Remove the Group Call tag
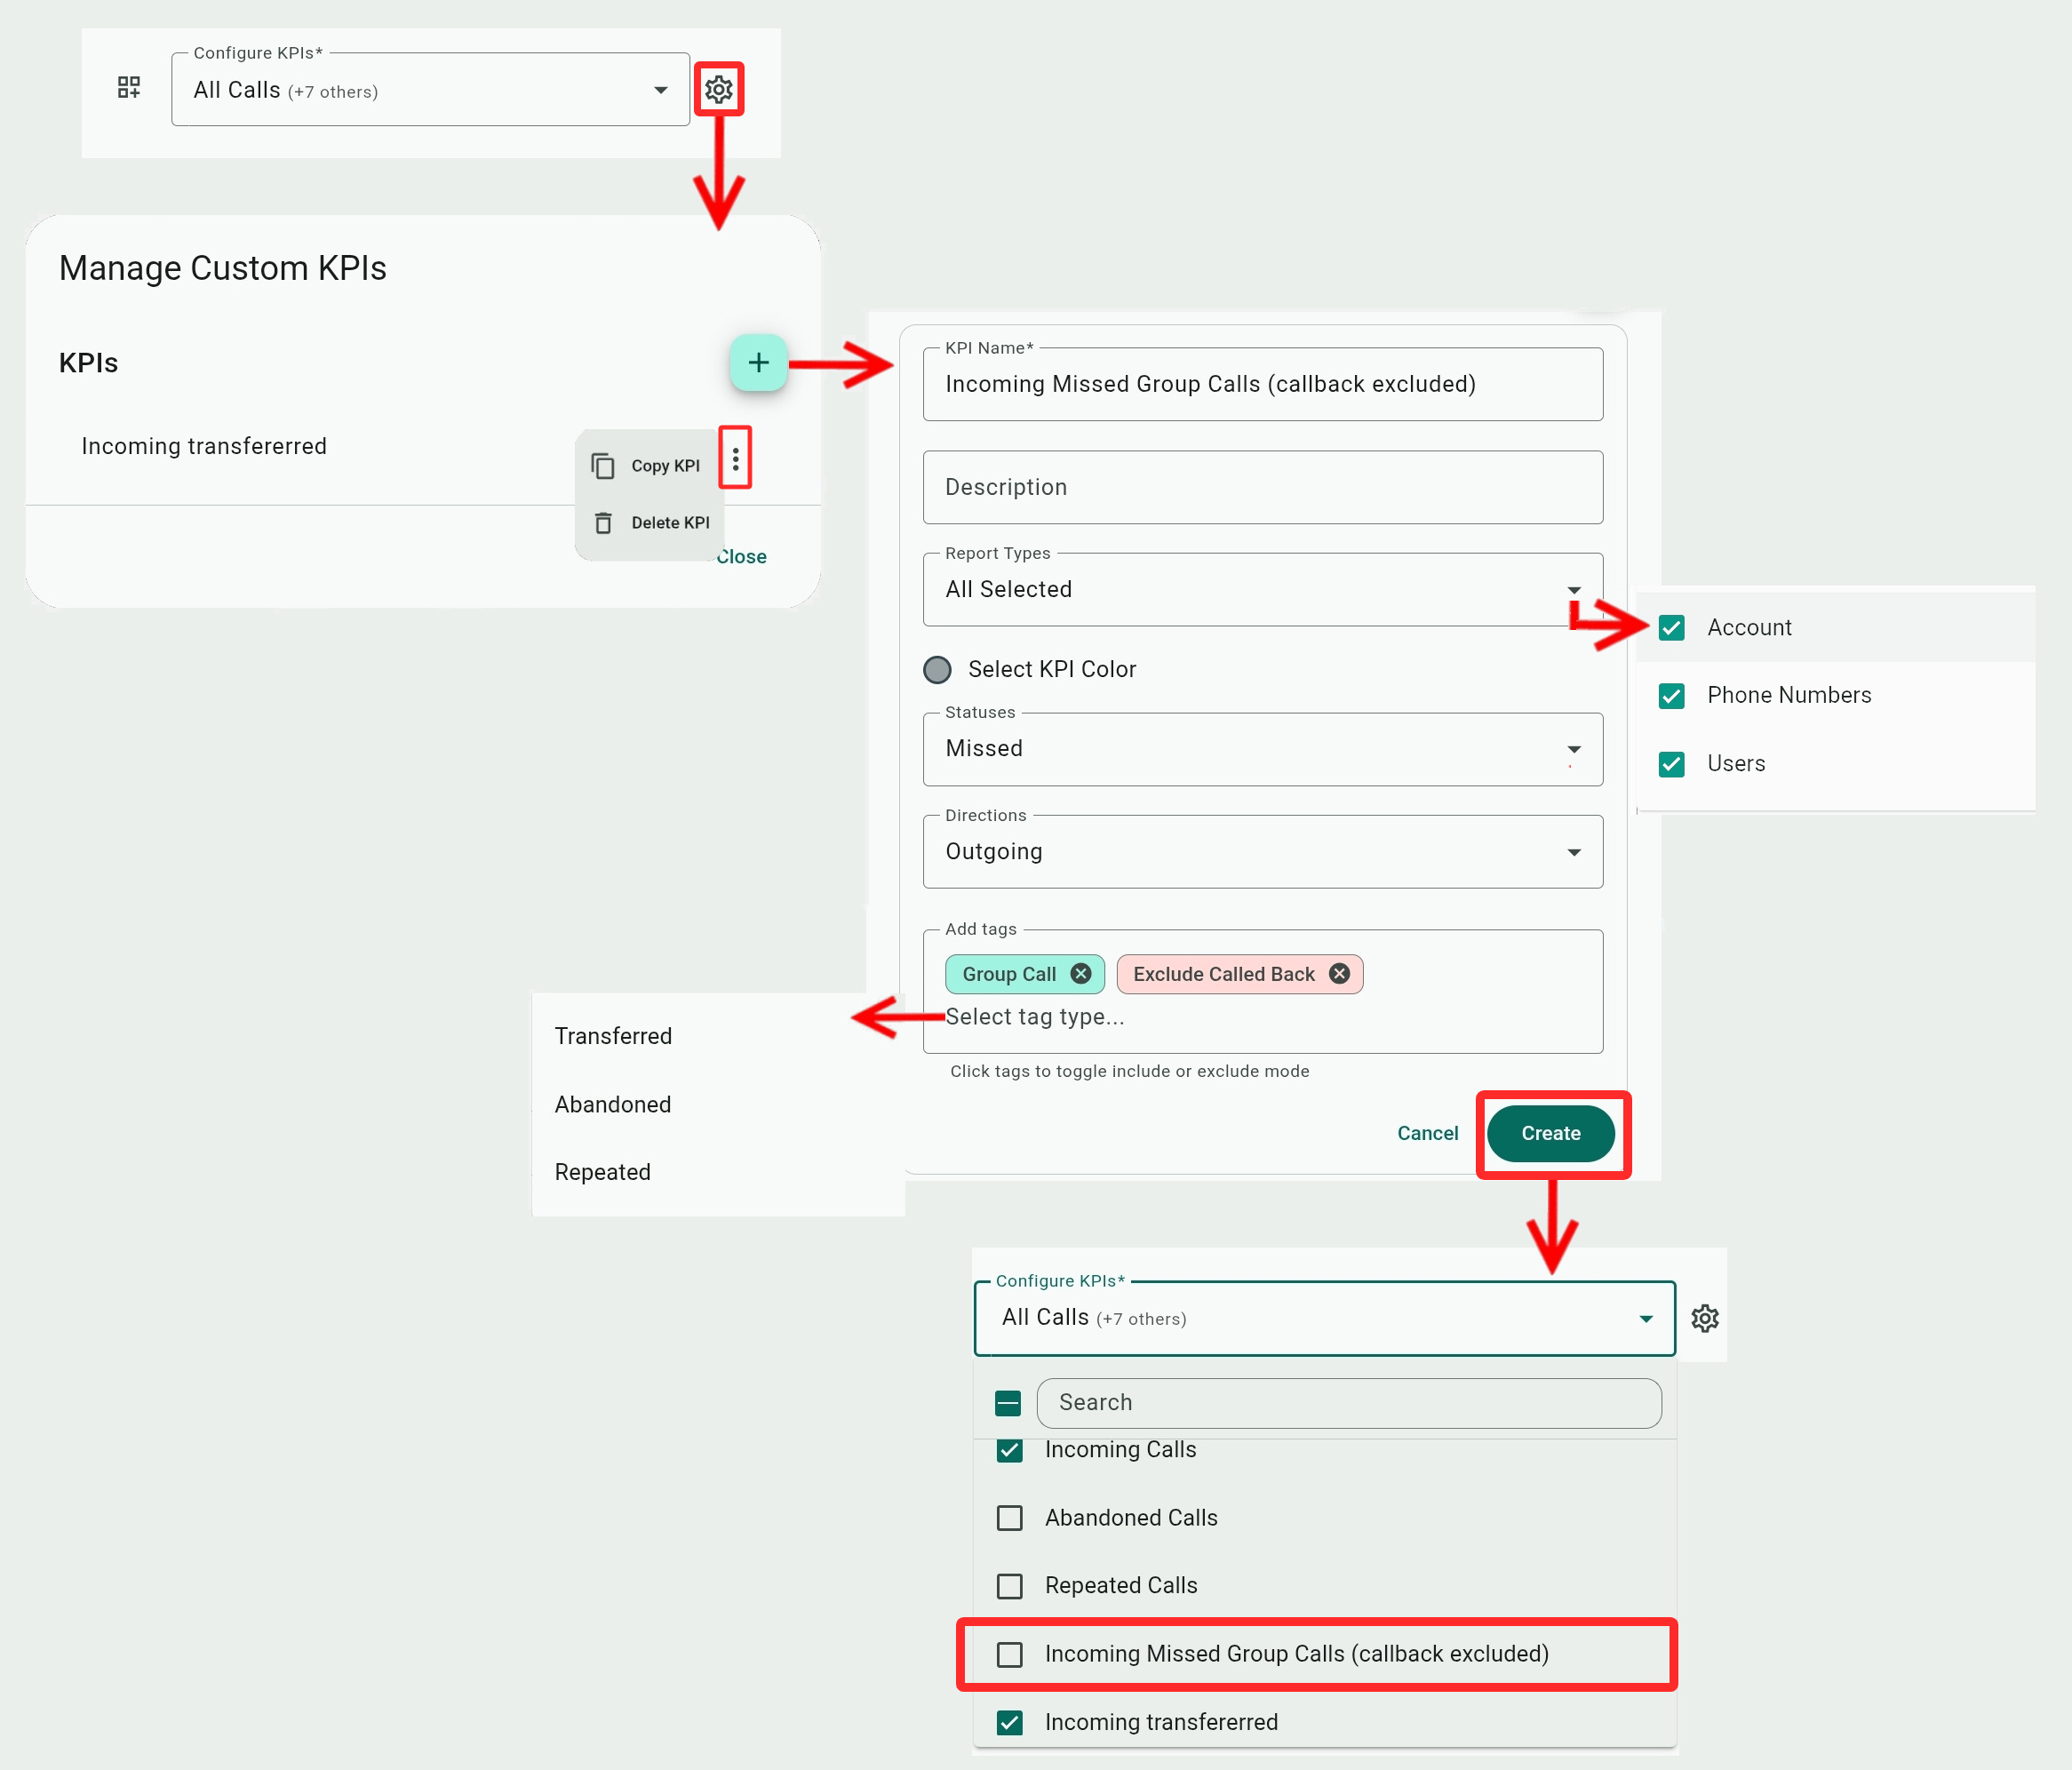The image size is (2072, 1770). pos(1080,974)
